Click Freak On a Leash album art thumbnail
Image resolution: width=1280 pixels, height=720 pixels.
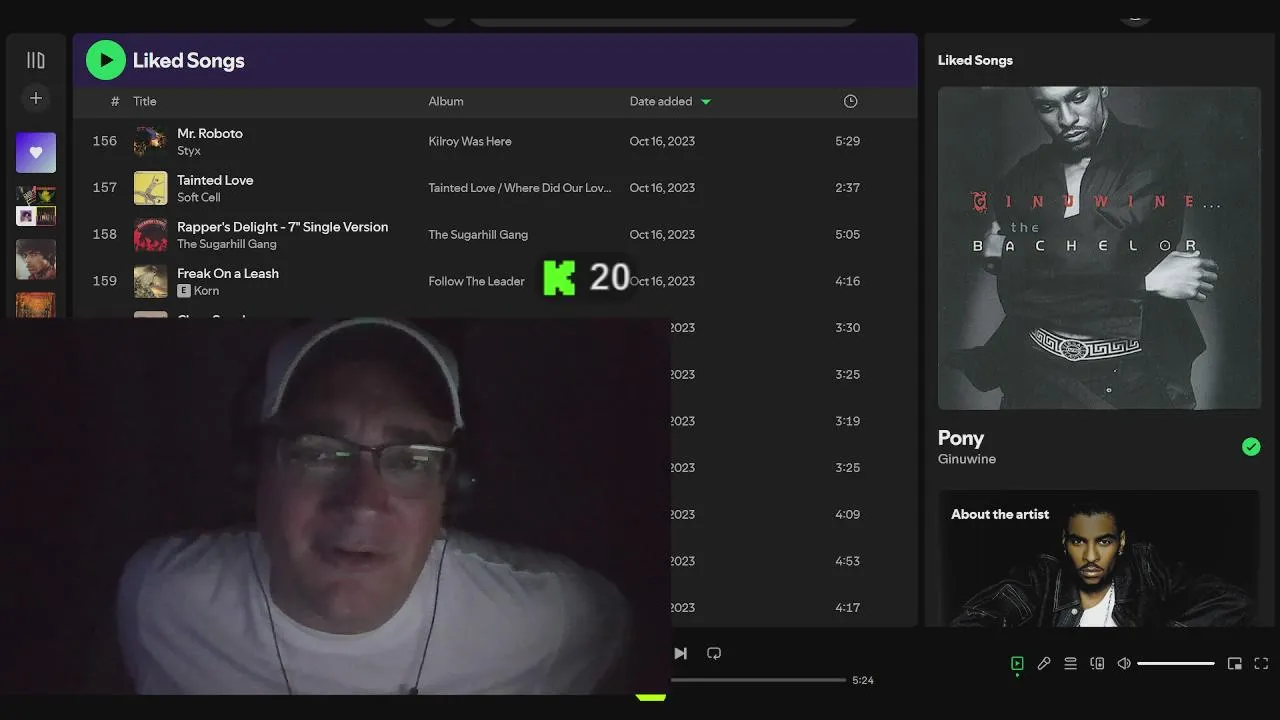pyautogui.click(x=151, y=281)
